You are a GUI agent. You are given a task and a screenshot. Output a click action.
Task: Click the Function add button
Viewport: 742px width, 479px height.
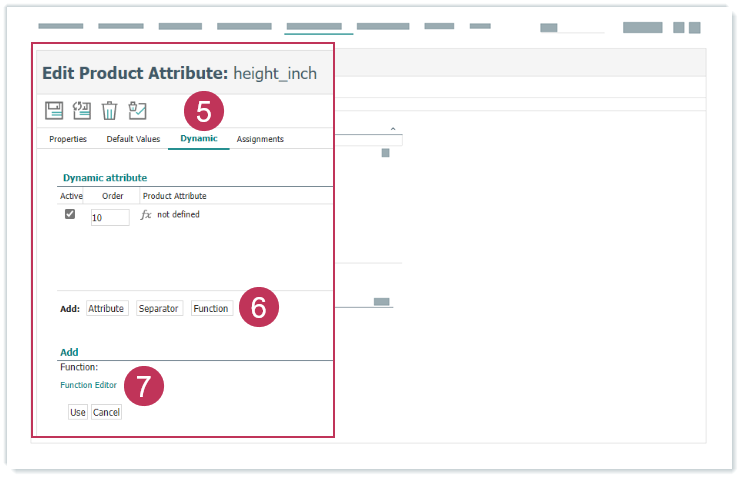click(211, 309)
